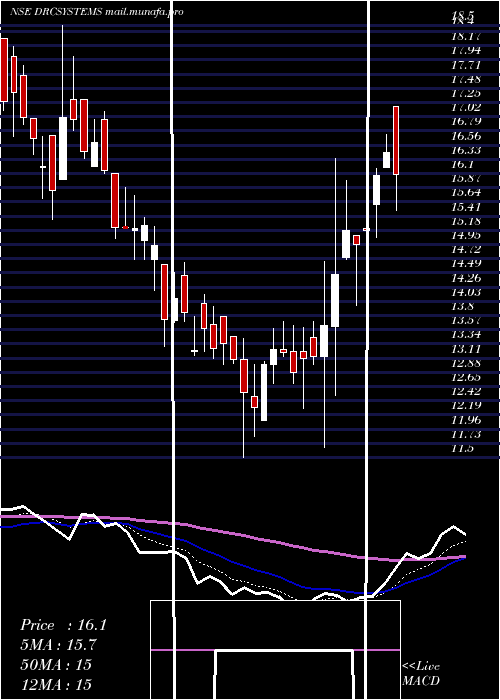Click the 16.79 price axis label
Screen dimensions: 500x700
[x=466, y=121]
